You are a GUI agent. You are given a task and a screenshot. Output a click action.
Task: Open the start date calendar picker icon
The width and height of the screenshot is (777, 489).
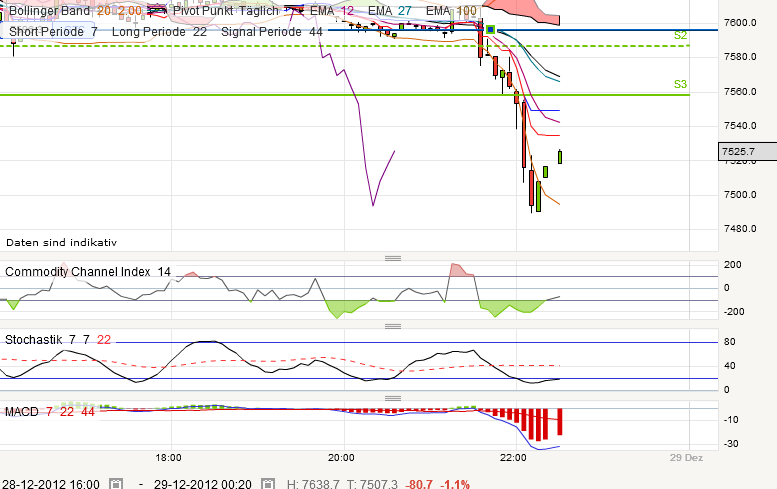click(115, 484)
